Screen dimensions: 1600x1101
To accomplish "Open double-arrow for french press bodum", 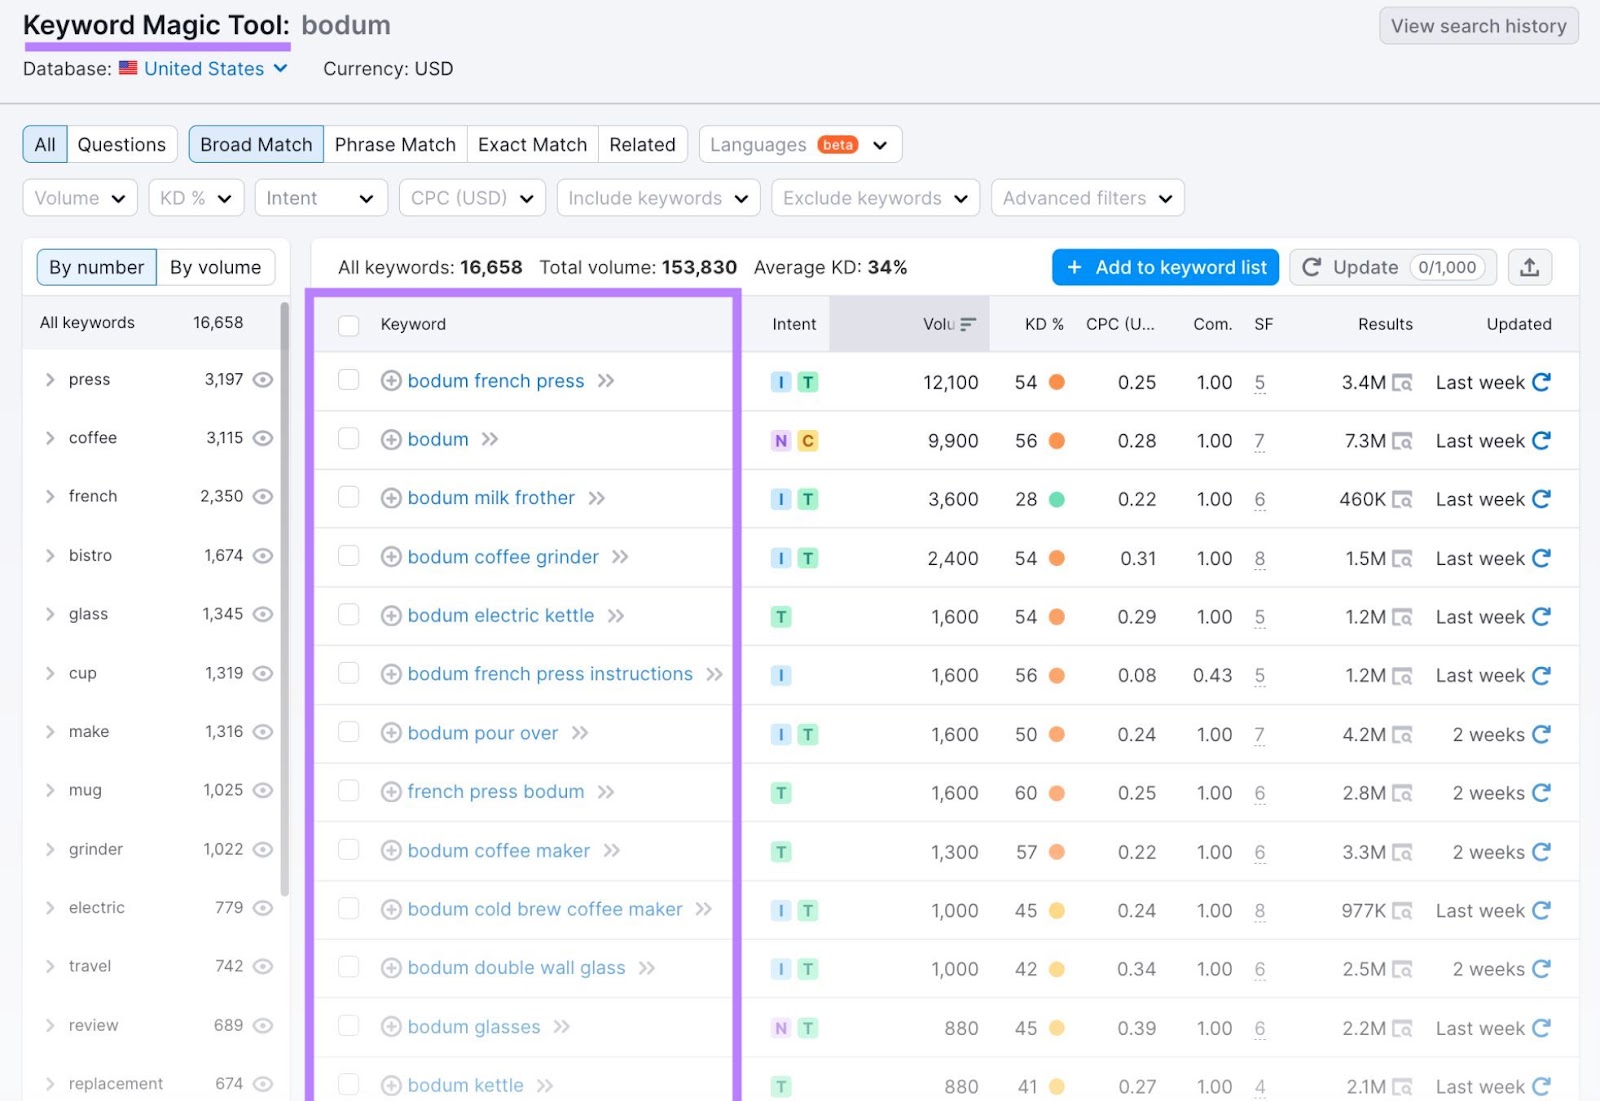I will click(606, 792).
